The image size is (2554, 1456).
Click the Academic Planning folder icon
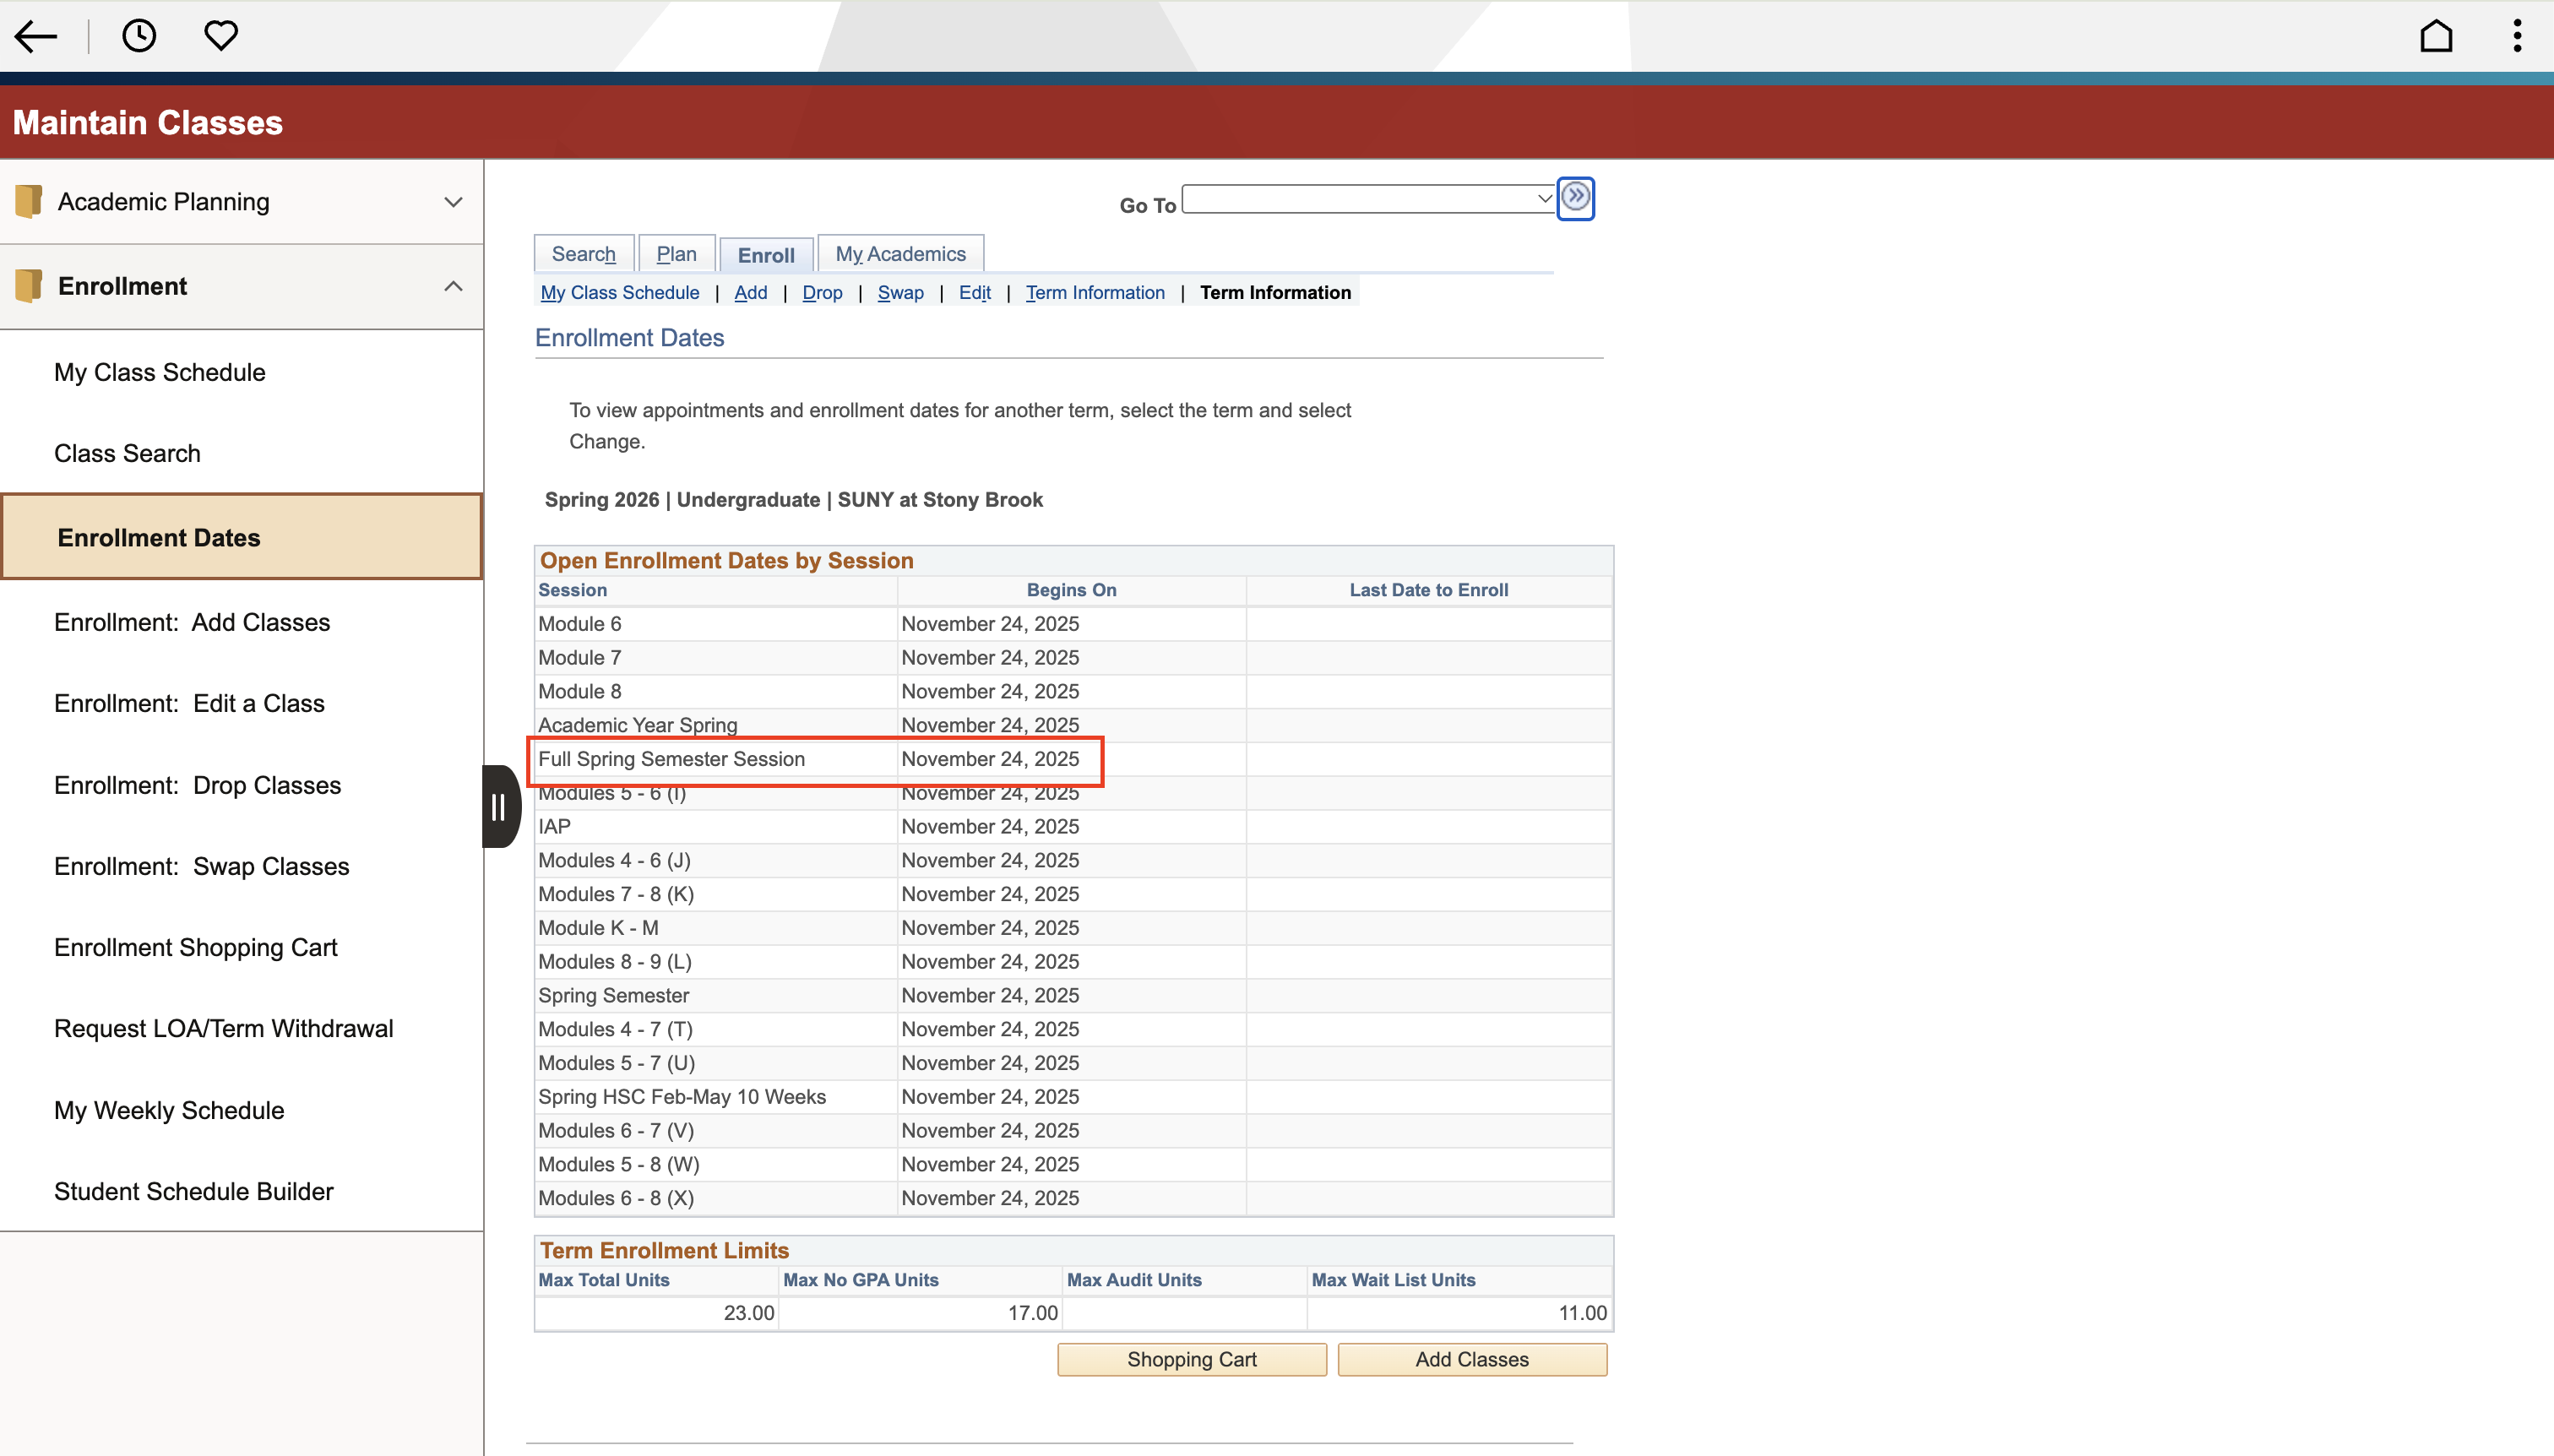(29, 201)
